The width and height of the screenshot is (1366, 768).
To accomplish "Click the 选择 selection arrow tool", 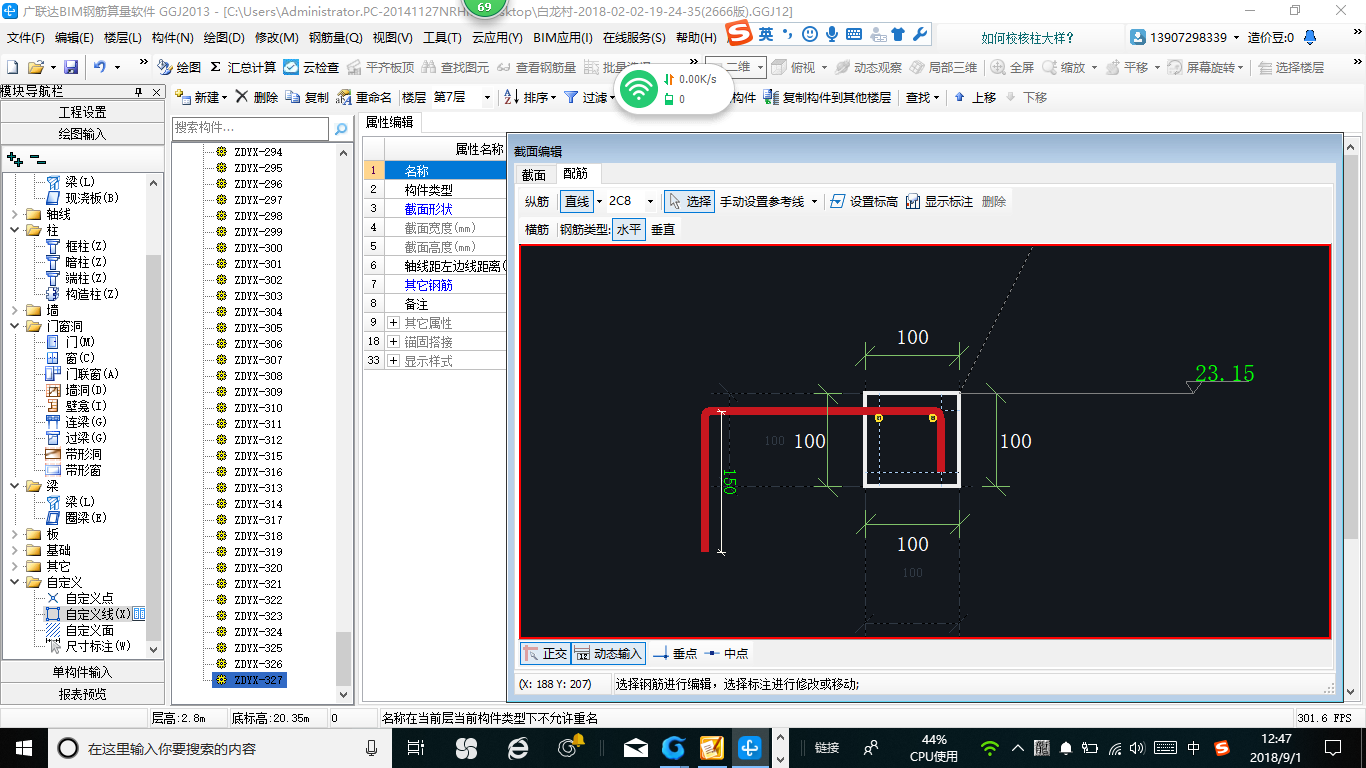I will 689,201.
